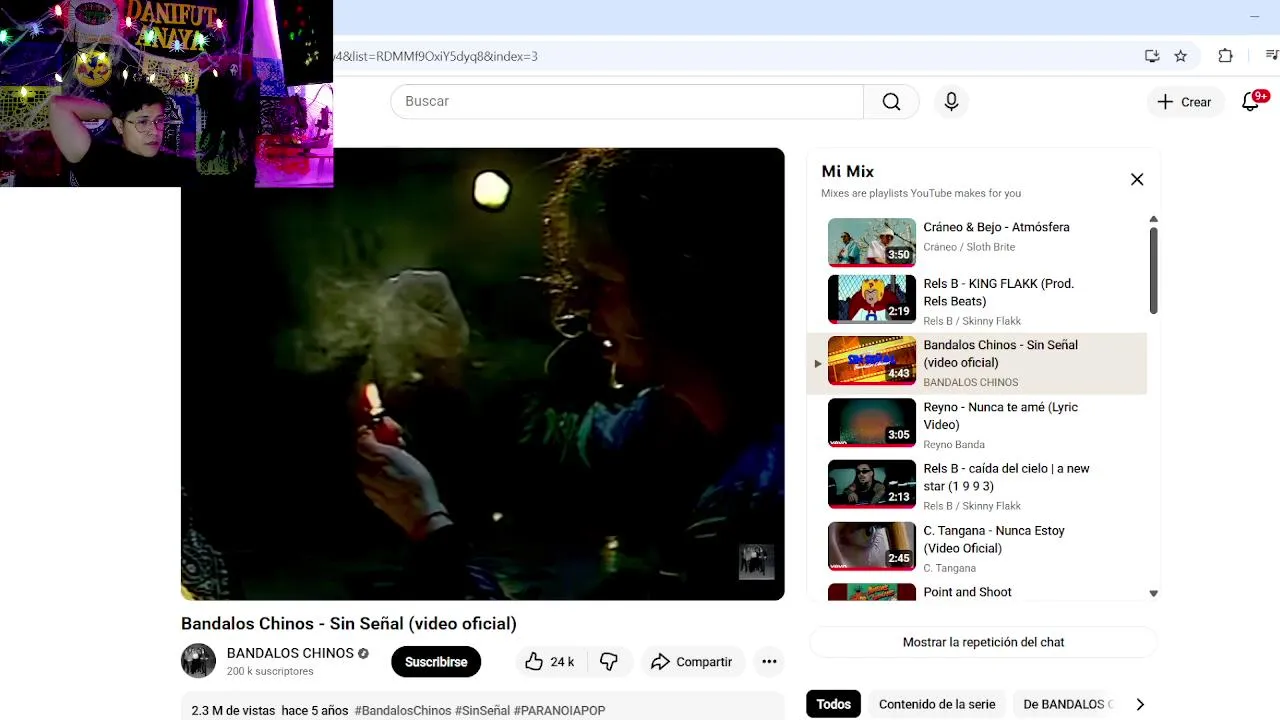Image resolution: width=1280 pixels, height=720 pixels.
Task: Click the video player to pause
Action: 482,374
